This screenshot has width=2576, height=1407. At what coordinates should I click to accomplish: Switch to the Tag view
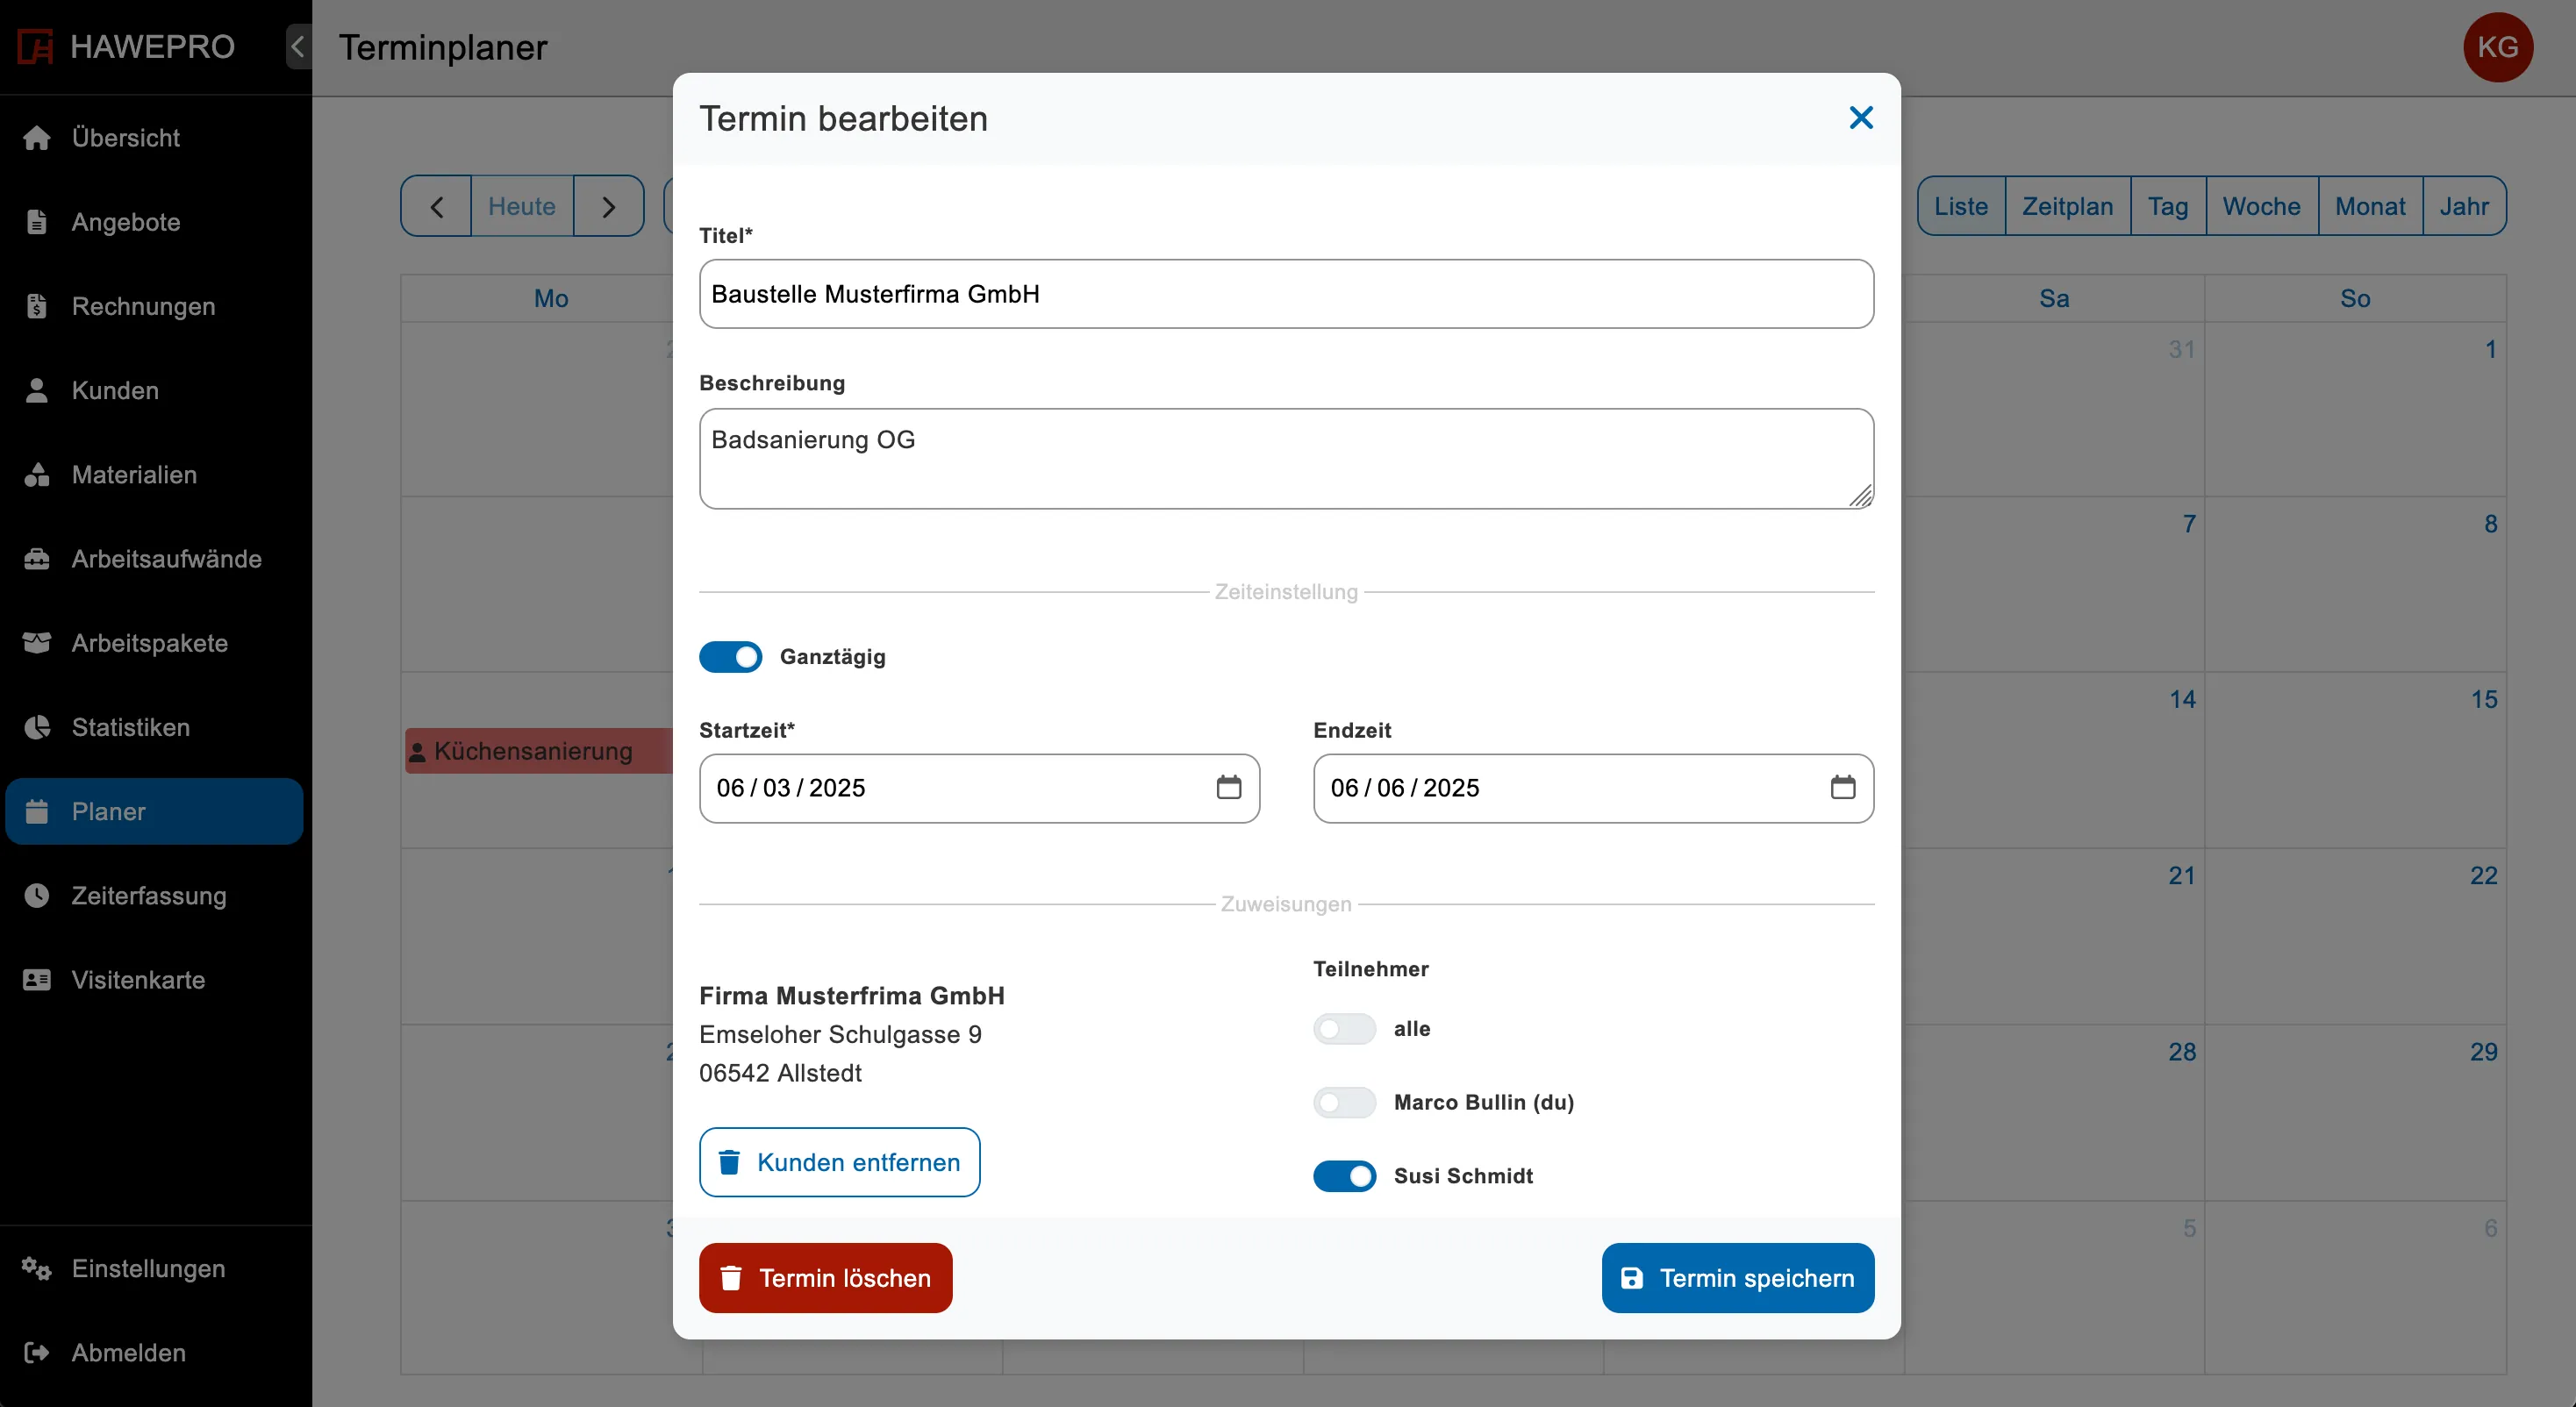(x=2167, y=206)
